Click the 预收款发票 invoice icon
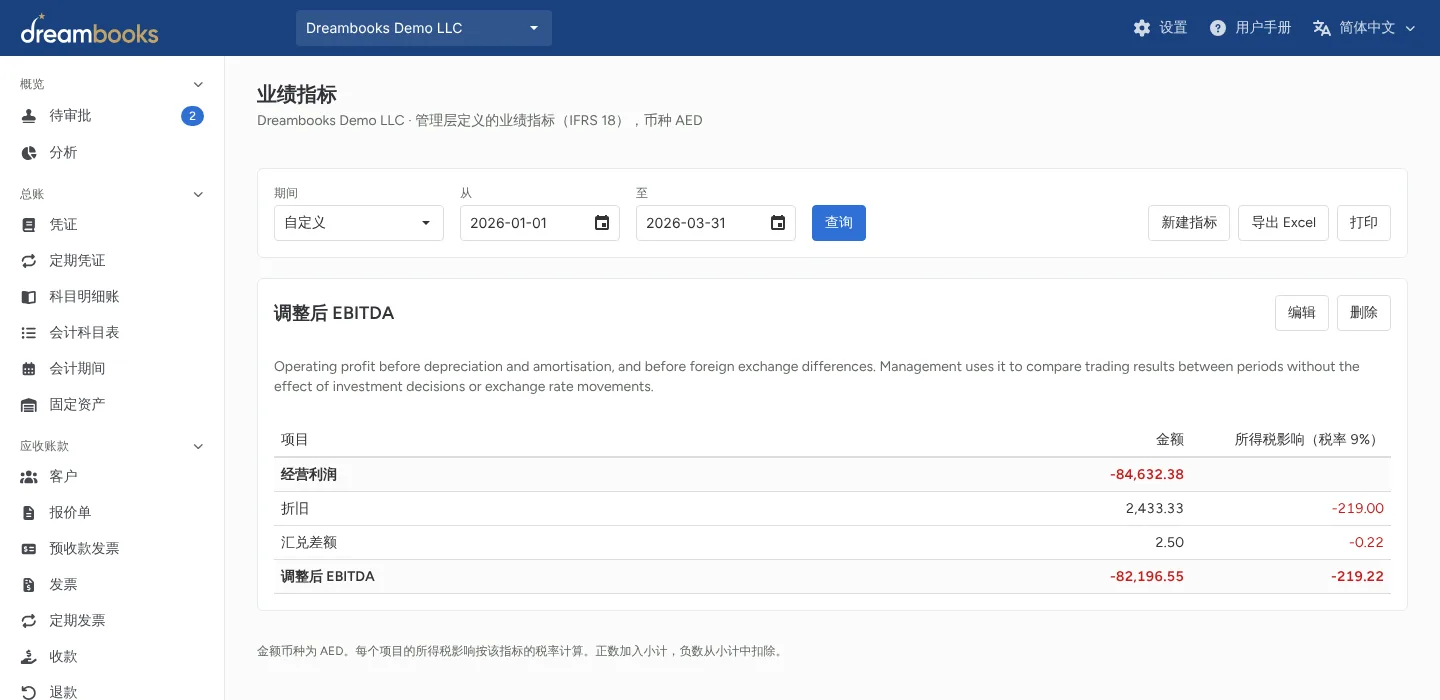1440x700 pixels. click(29, 549)
